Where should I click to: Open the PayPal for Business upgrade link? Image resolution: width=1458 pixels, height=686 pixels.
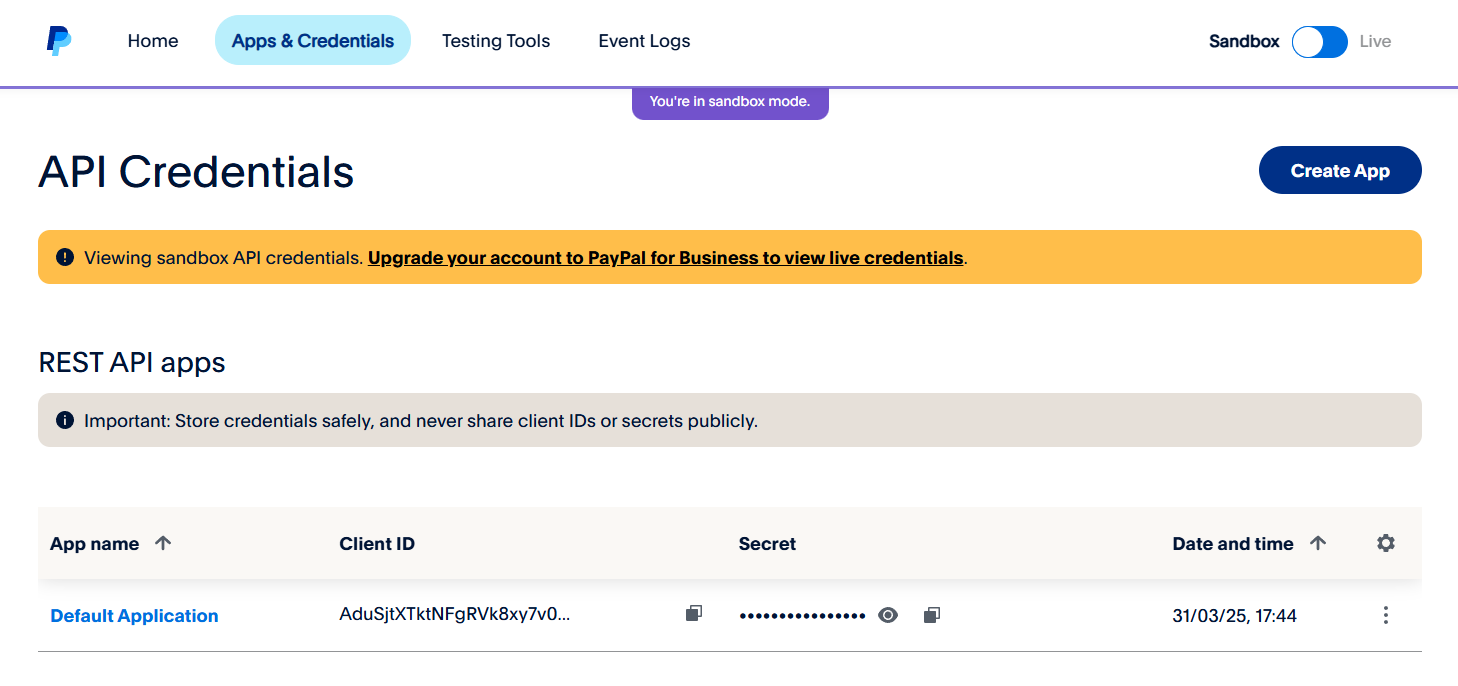666,257
